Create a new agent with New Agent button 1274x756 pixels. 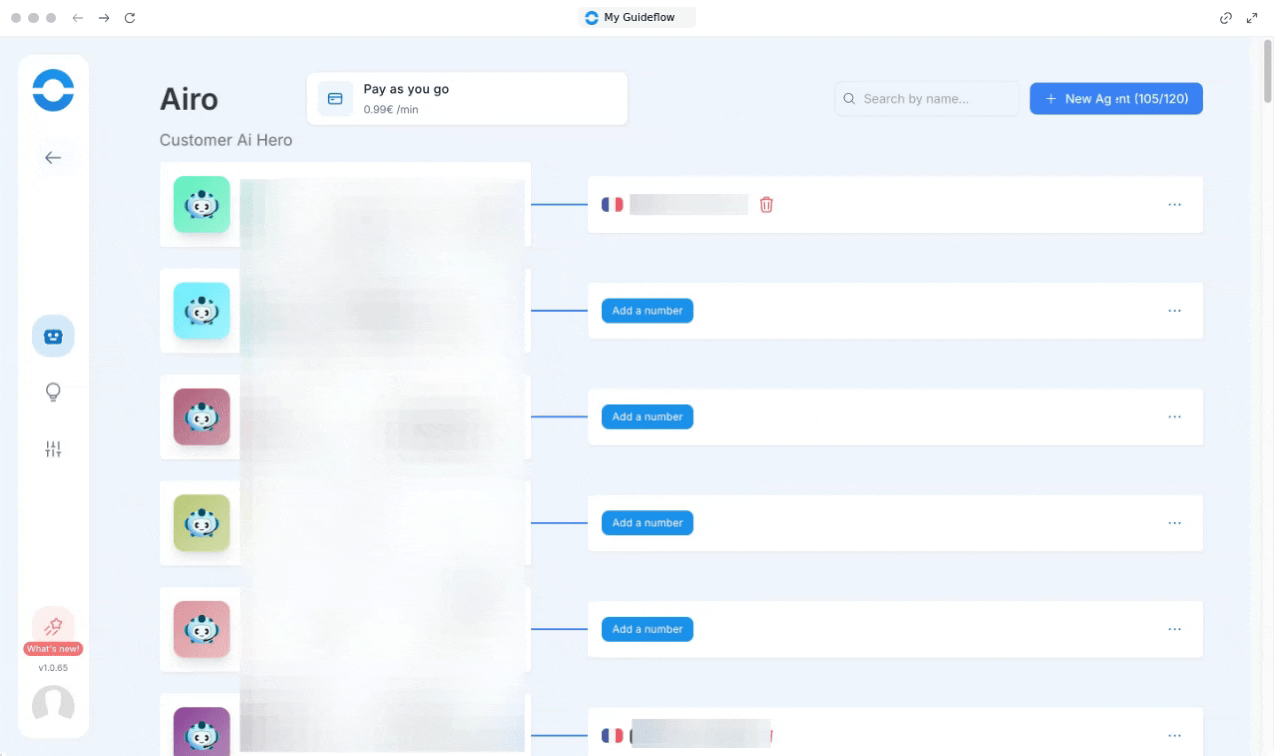point(1116,99)
